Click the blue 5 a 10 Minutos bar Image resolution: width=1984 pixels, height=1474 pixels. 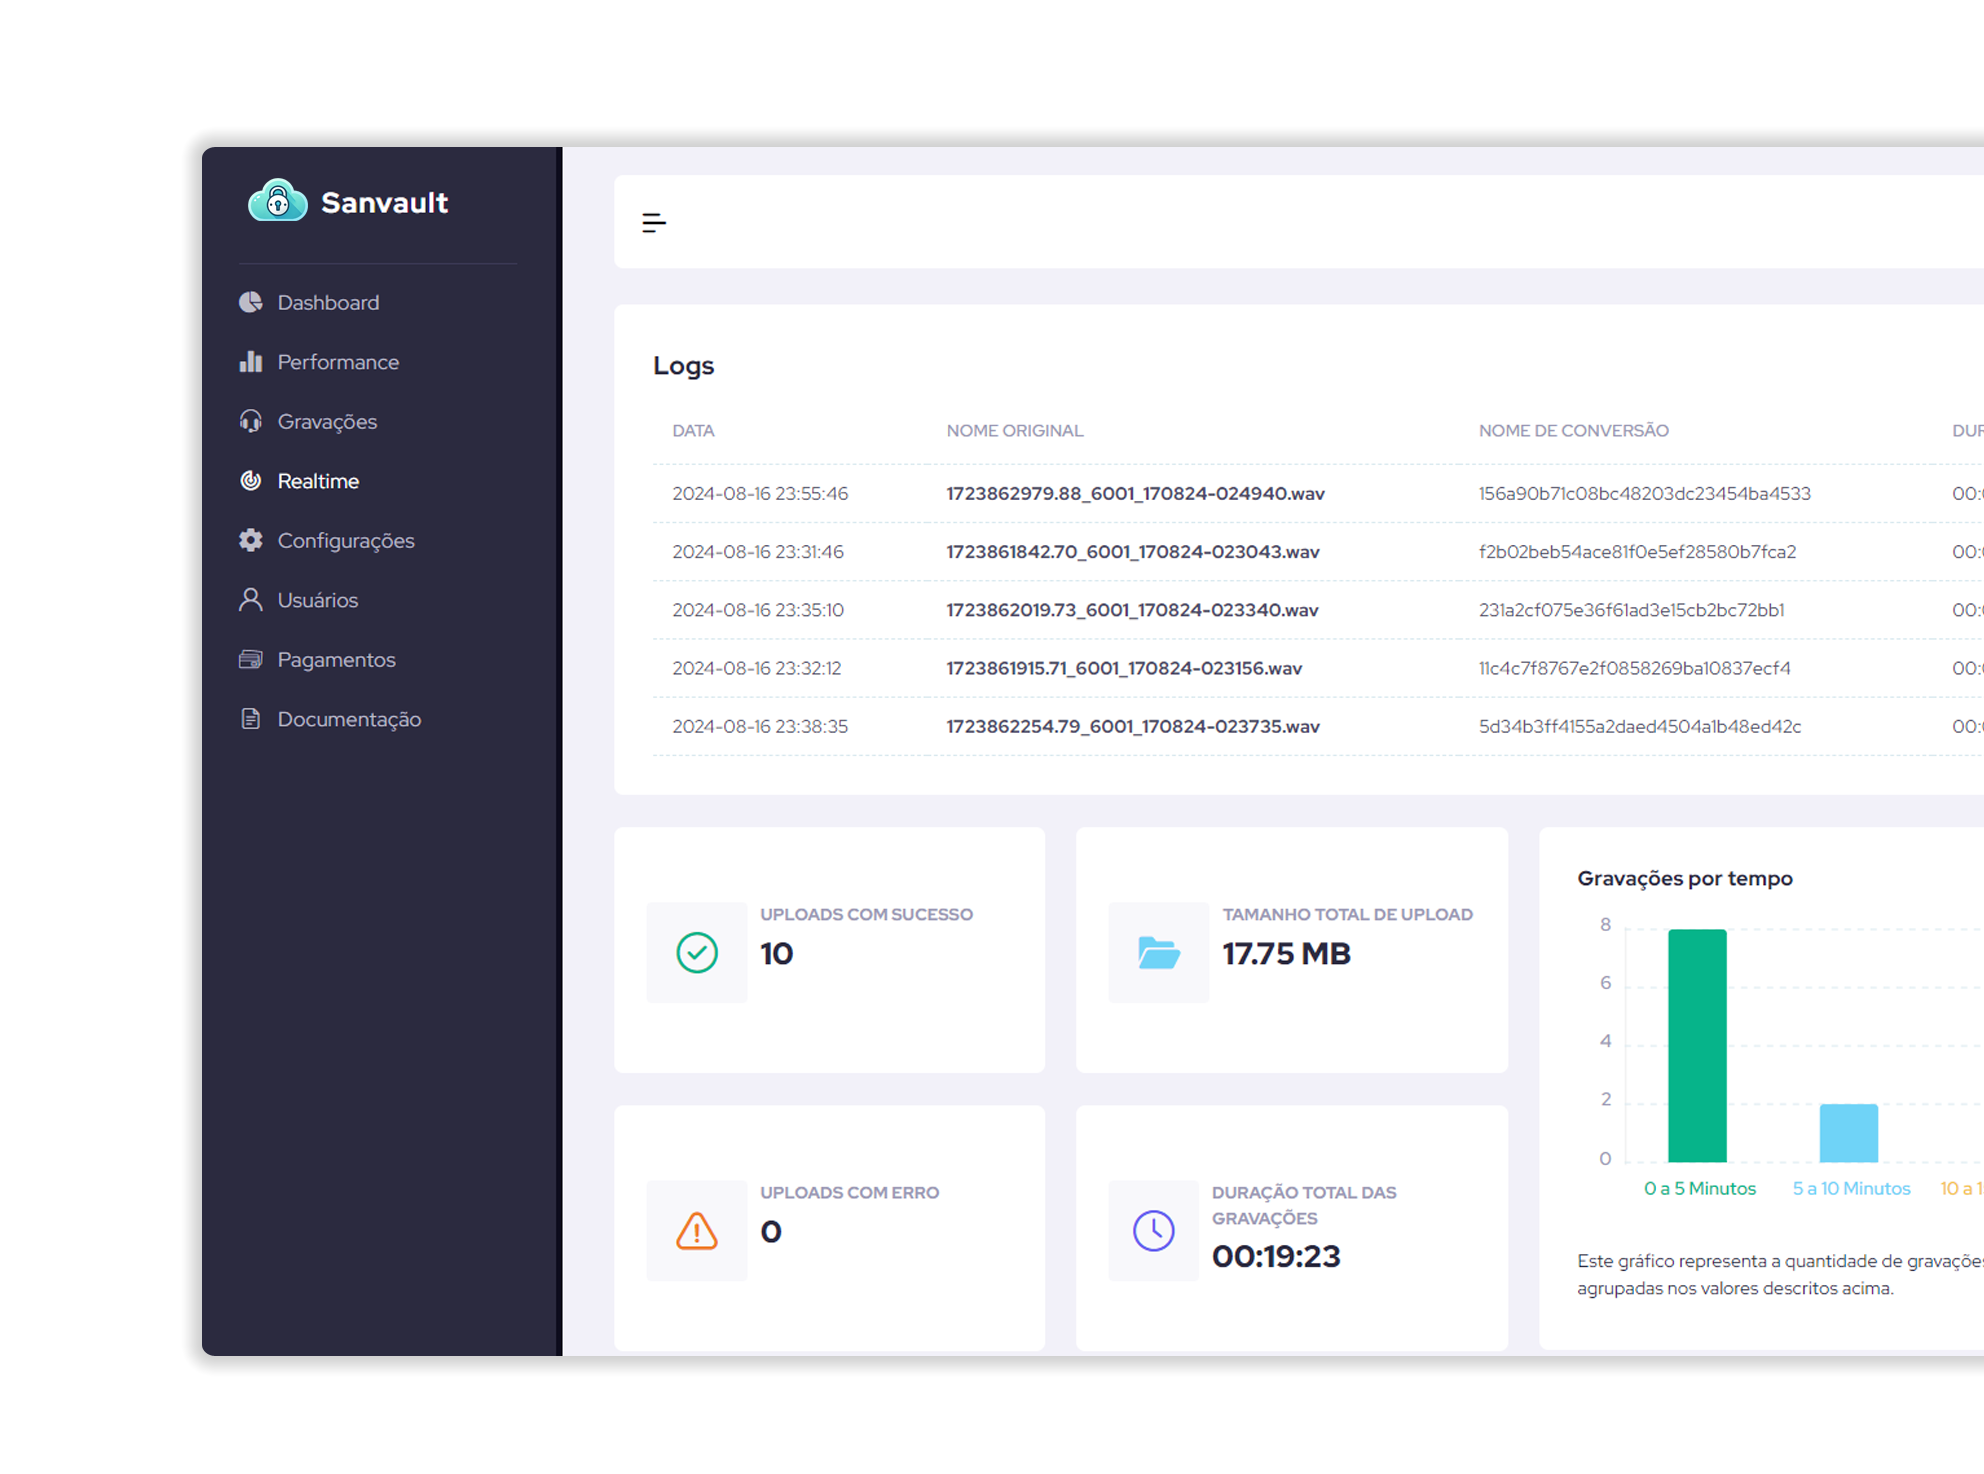tap(1848, 1133)
